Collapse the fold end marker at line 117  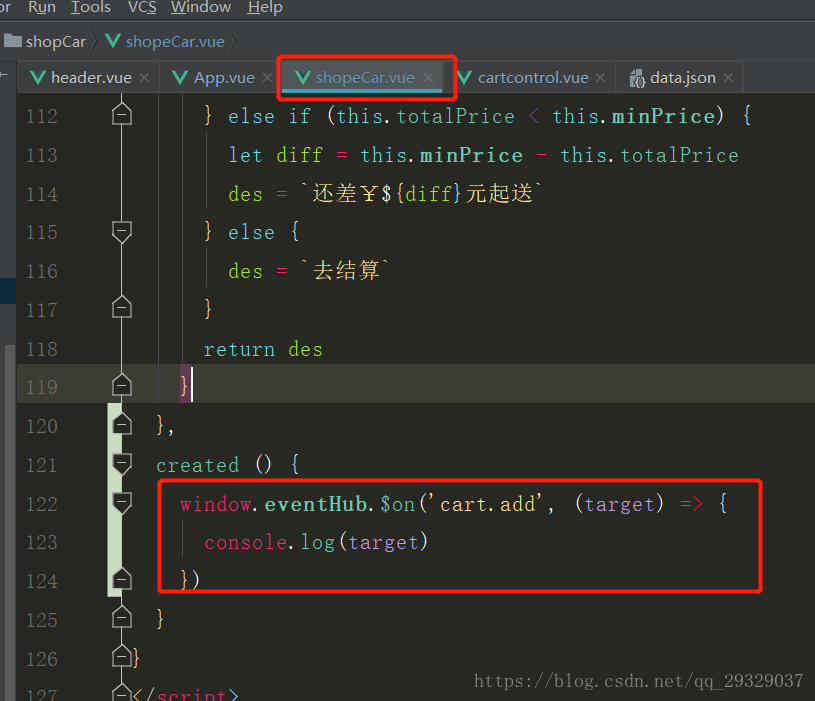point(122,308)
